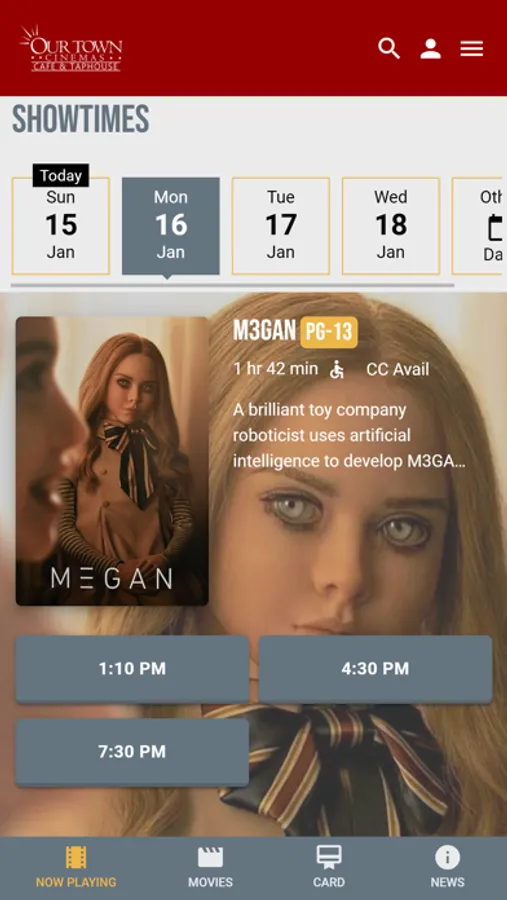Click the horizontal date scrollbar
This screenshot has width=507, height=900.
(233, 285)
